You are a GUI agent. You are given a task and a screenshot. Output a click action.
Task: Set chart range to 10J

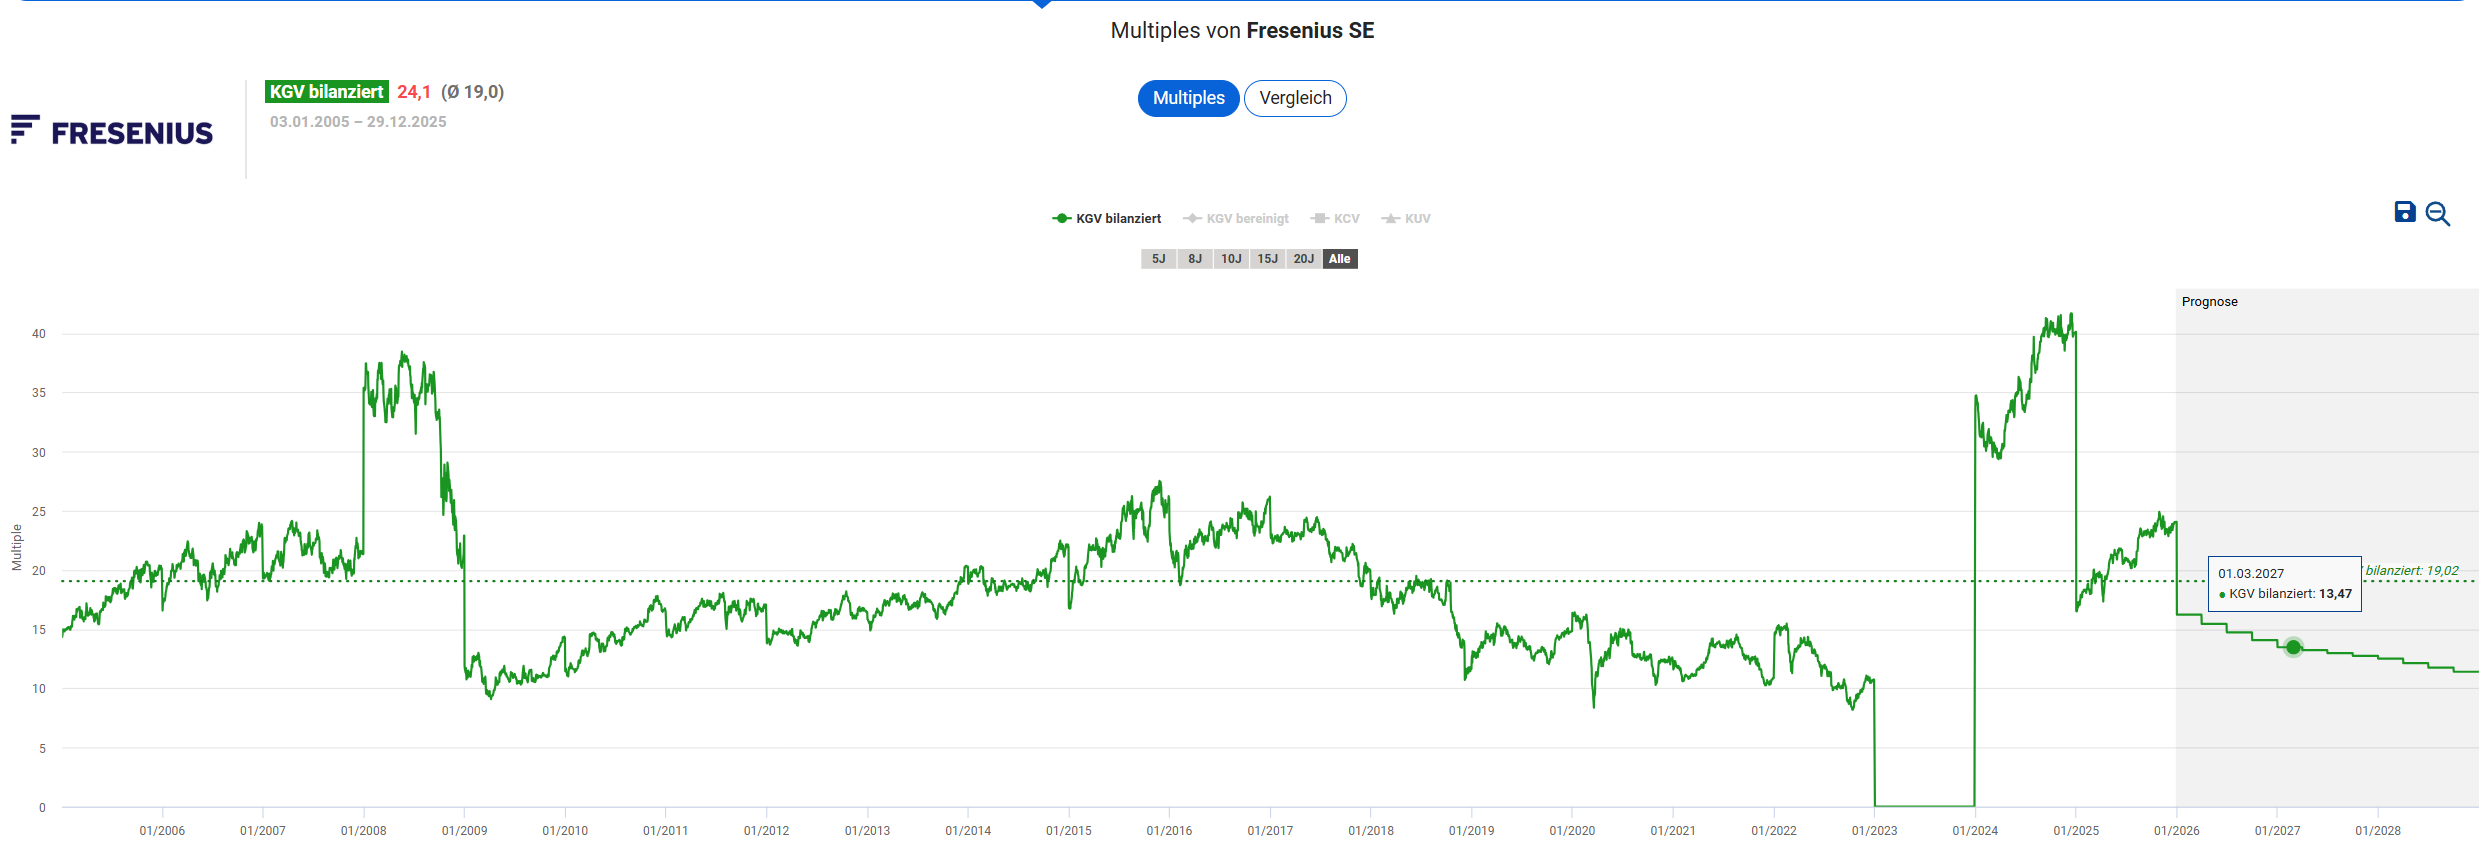[x=1231, y=259]
